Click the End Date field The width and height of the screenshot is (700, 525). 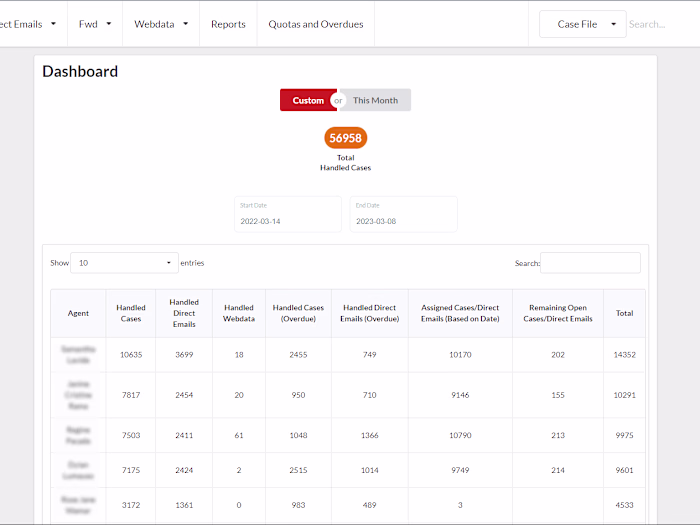pos(403,220)
